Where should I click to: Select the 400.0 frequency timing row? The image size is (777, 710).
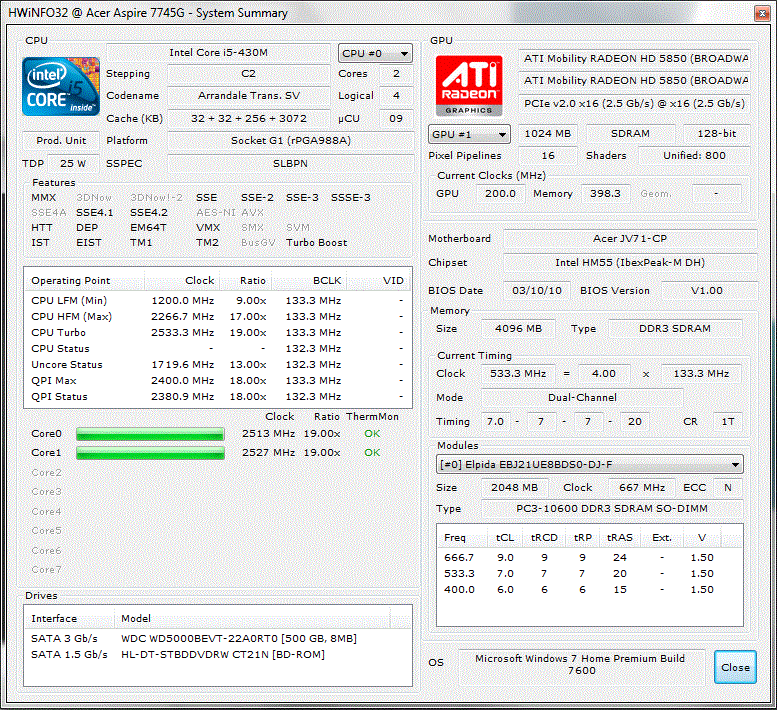590,590
